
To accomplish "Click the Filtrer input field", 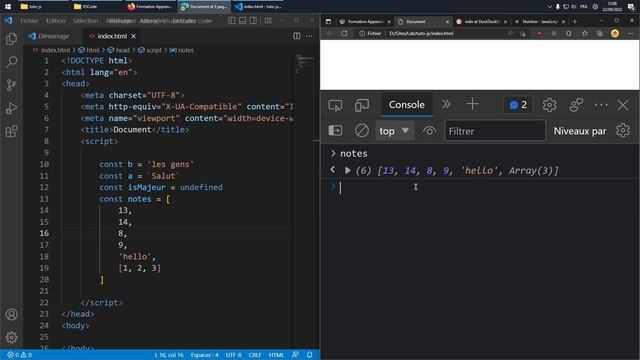I will click(x=495, y=131).
